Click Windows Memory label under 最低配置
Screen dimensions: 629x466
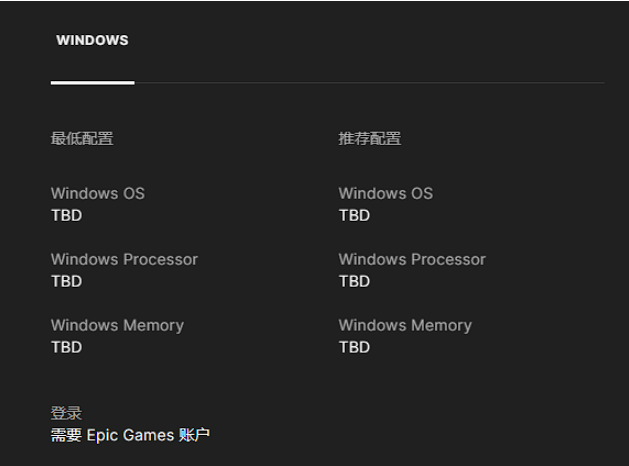[x=117, y=325]
